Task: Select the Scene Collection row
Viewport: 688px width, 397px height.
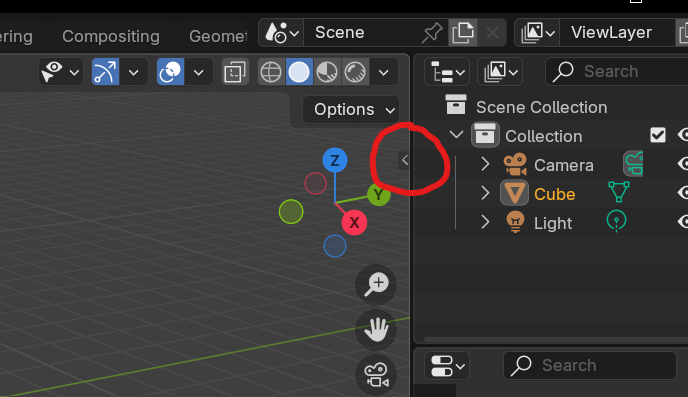Action: 541,107
